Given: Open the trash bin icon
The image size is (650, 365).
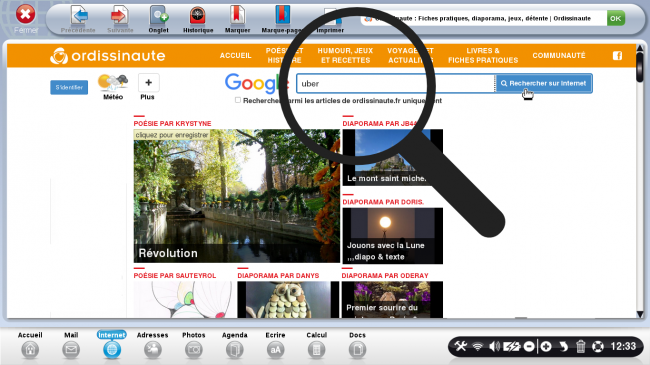Looking at the screenshot, I should (581, 346).
